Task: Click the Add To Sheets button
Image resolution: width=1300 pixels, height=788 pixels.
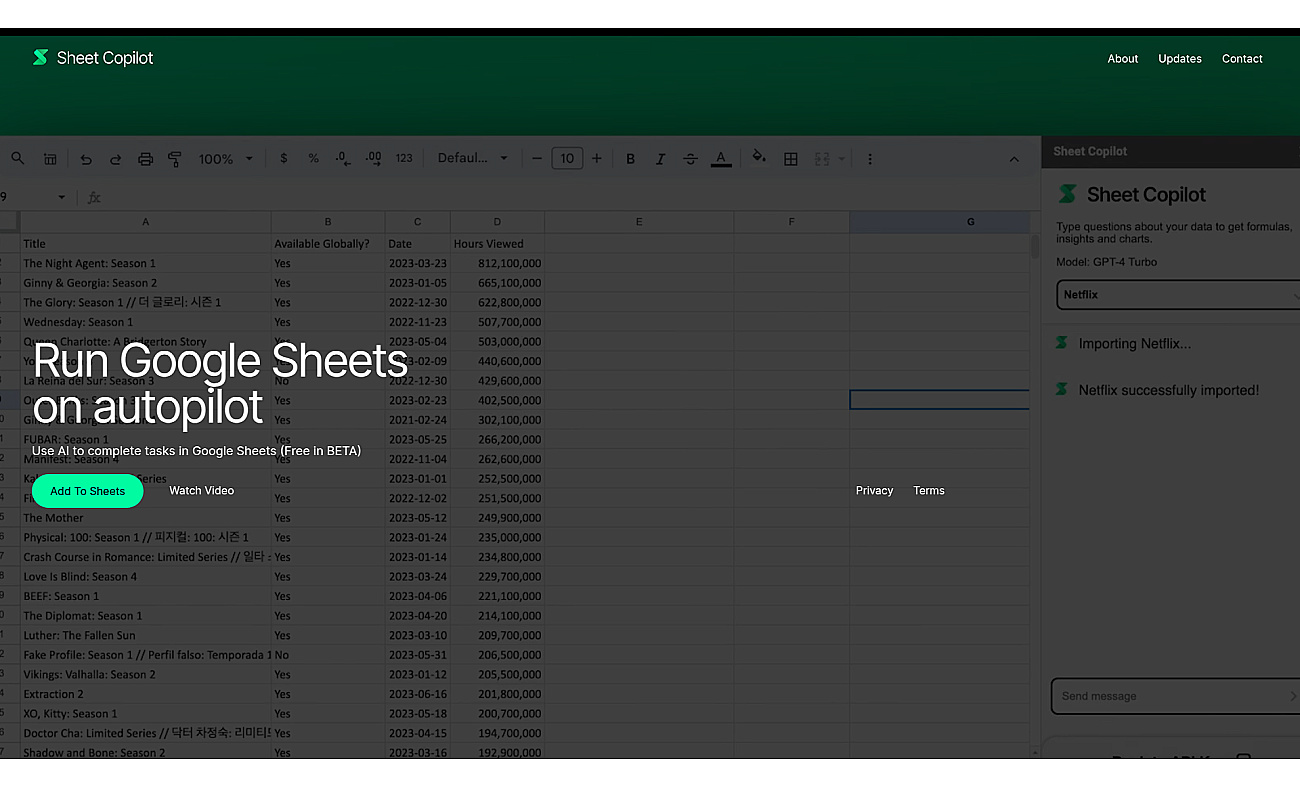Action: (88, 491)
